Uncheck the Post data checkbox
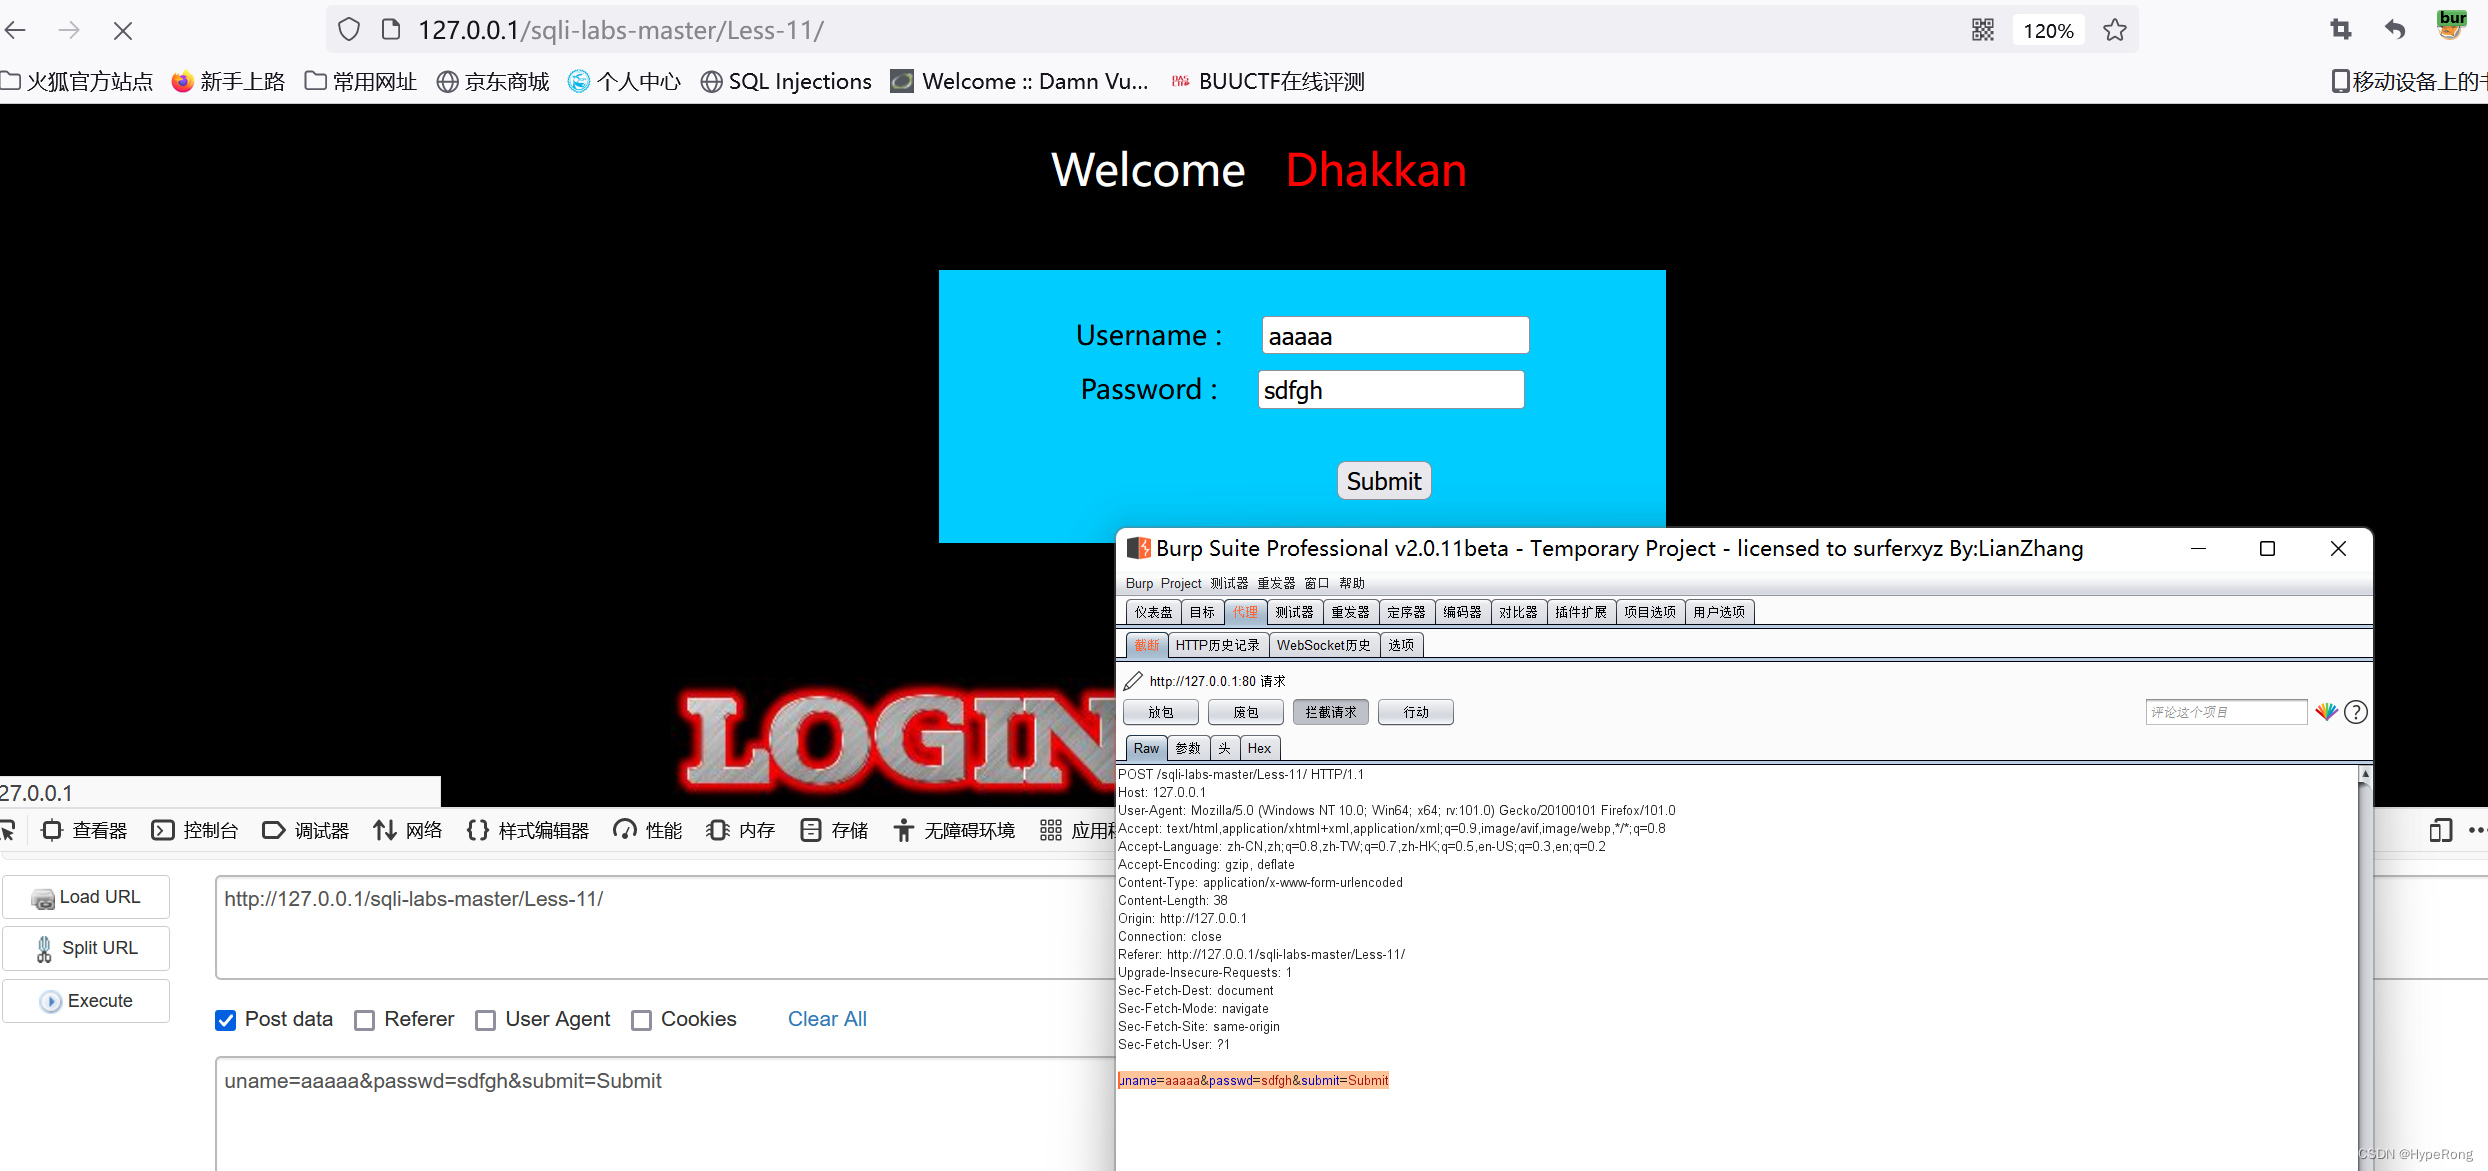This screenshot has height=1171, width=2488. coord(226,1020)
